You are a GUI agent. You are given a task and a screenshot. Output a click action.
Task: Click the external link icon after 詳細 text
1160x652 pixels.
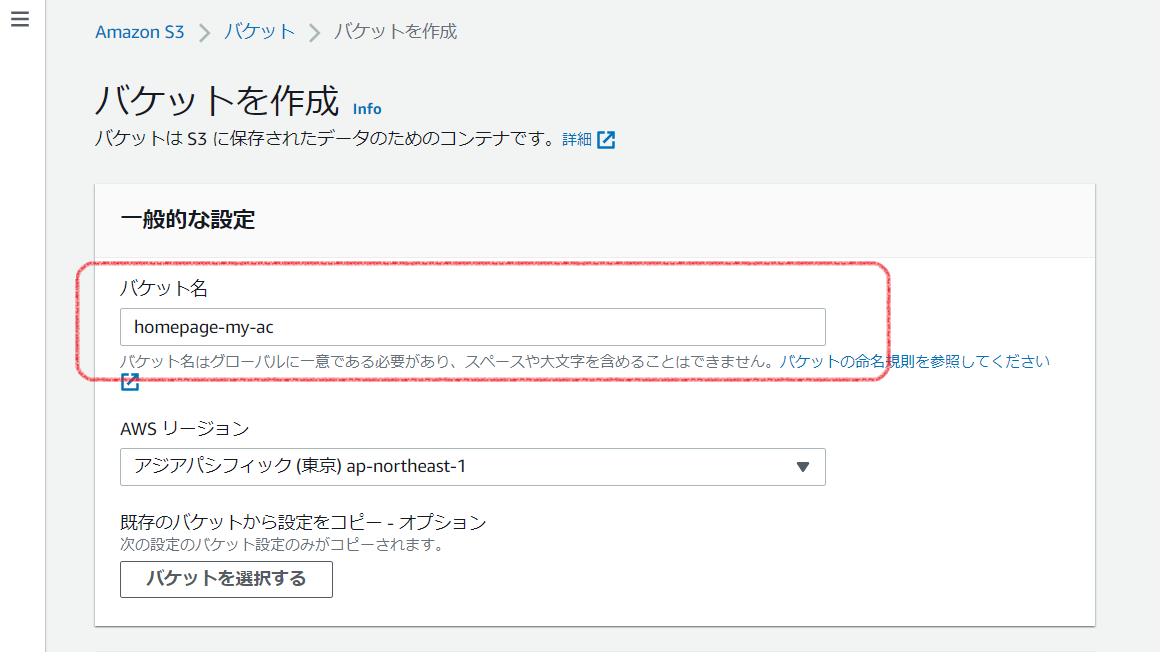[x=606, y=140]
